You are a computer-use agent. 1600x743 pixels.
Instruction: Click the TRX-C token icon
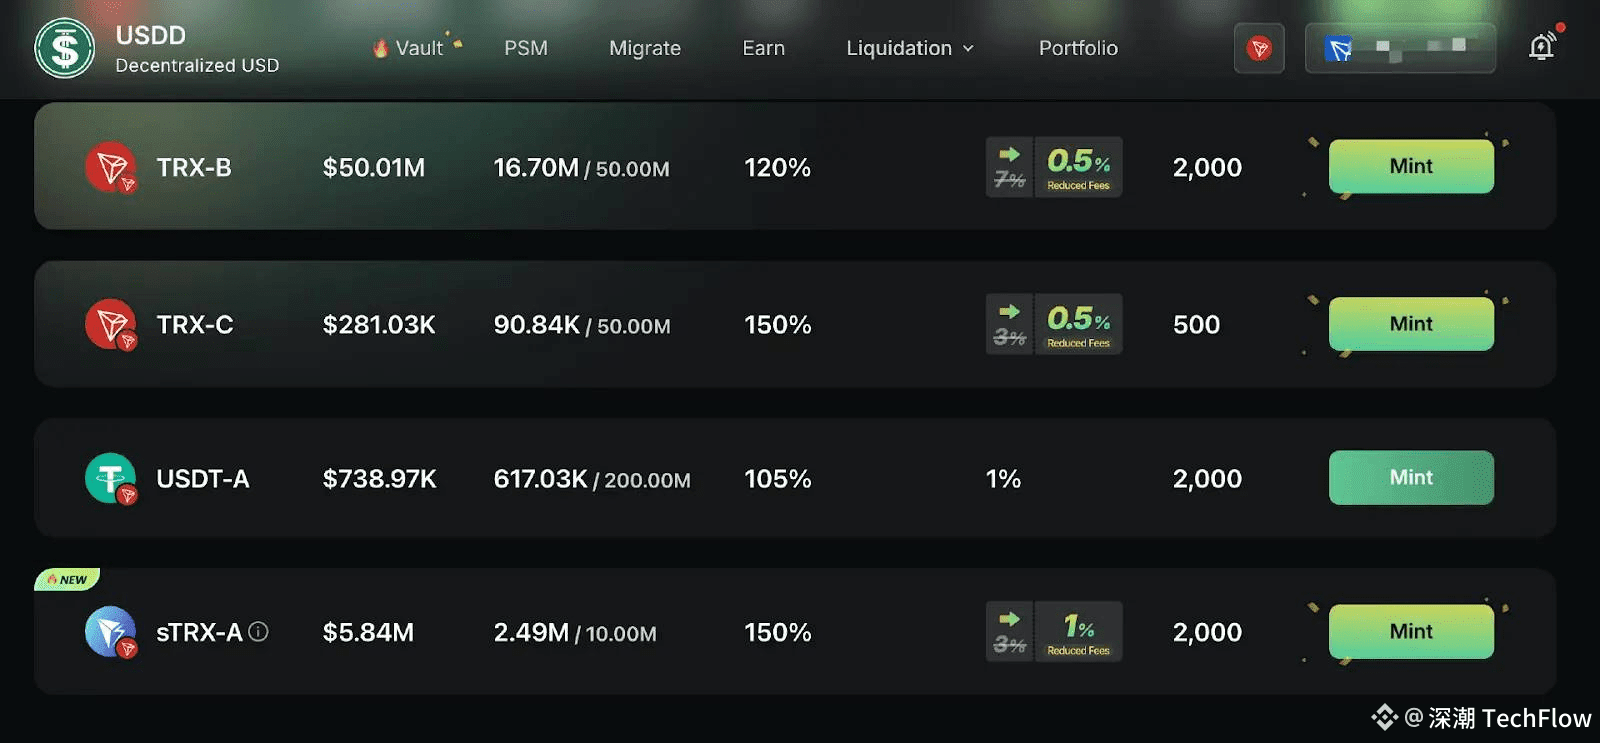click(x=110, y=324)
